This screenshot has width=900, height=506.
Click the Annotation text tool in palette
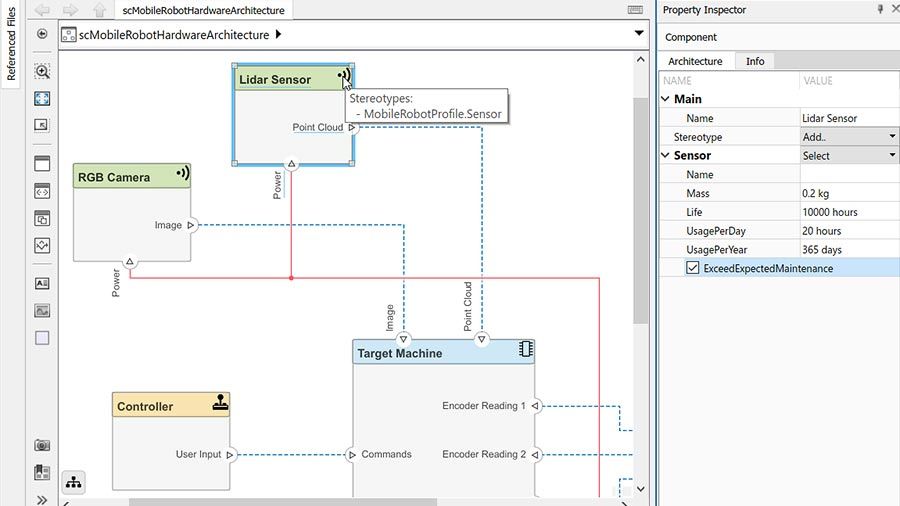click(42, 284)
